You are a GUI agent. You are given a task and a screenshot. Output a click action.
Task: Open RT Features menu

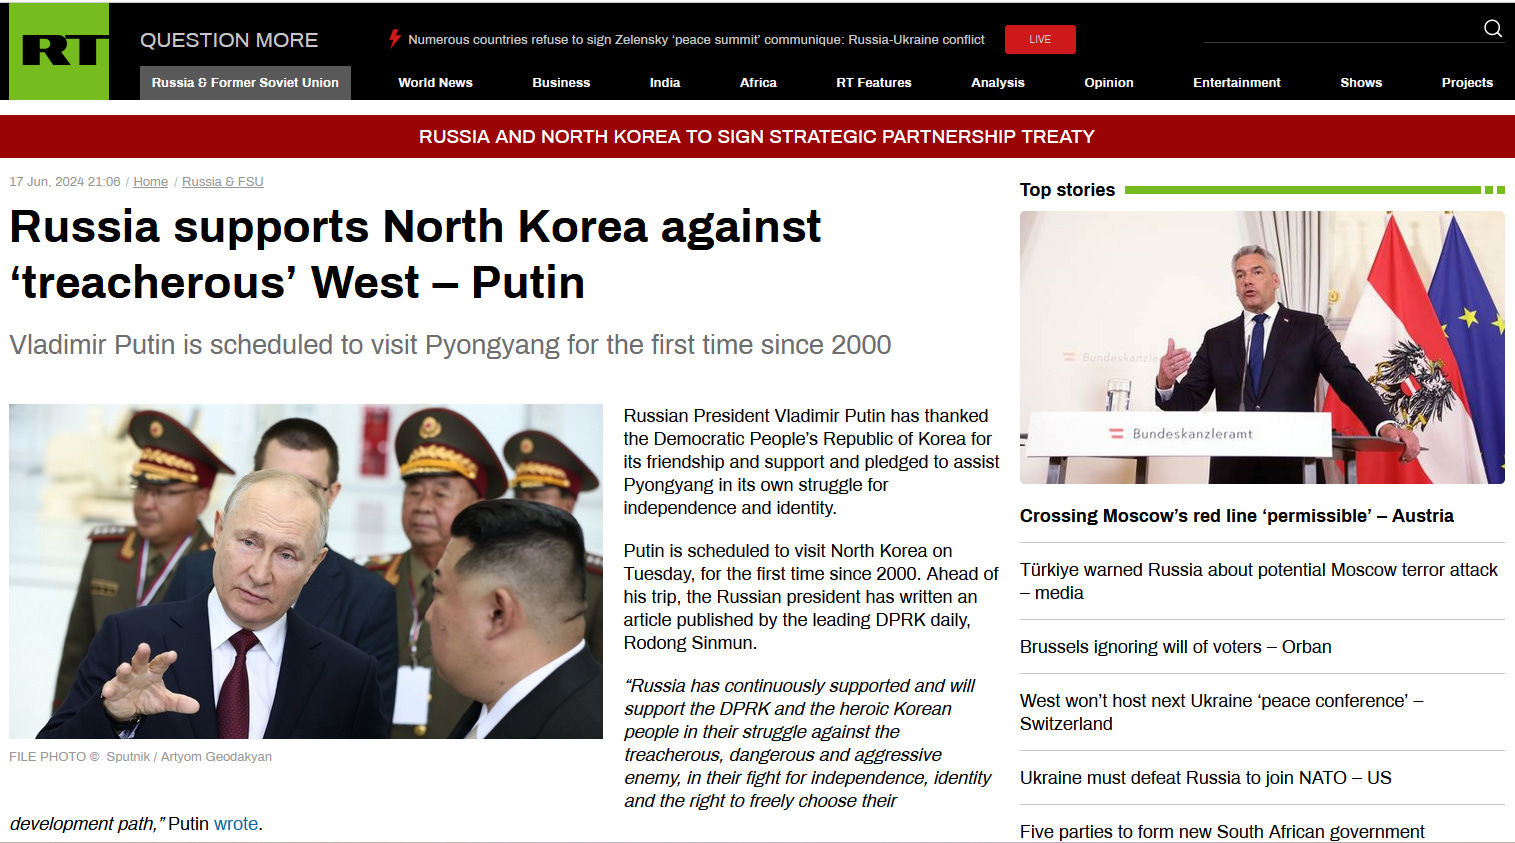coord(874,83)
